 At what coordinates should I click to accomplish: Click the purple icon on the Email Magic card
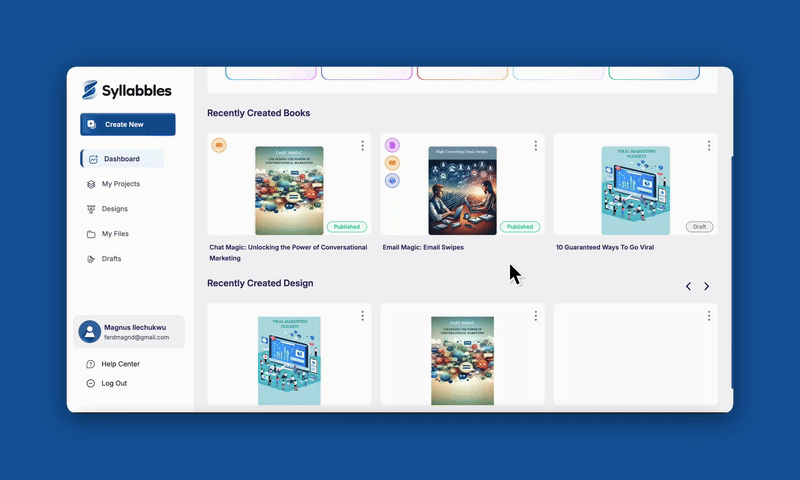pyautogui.click(x=392, y=145)
